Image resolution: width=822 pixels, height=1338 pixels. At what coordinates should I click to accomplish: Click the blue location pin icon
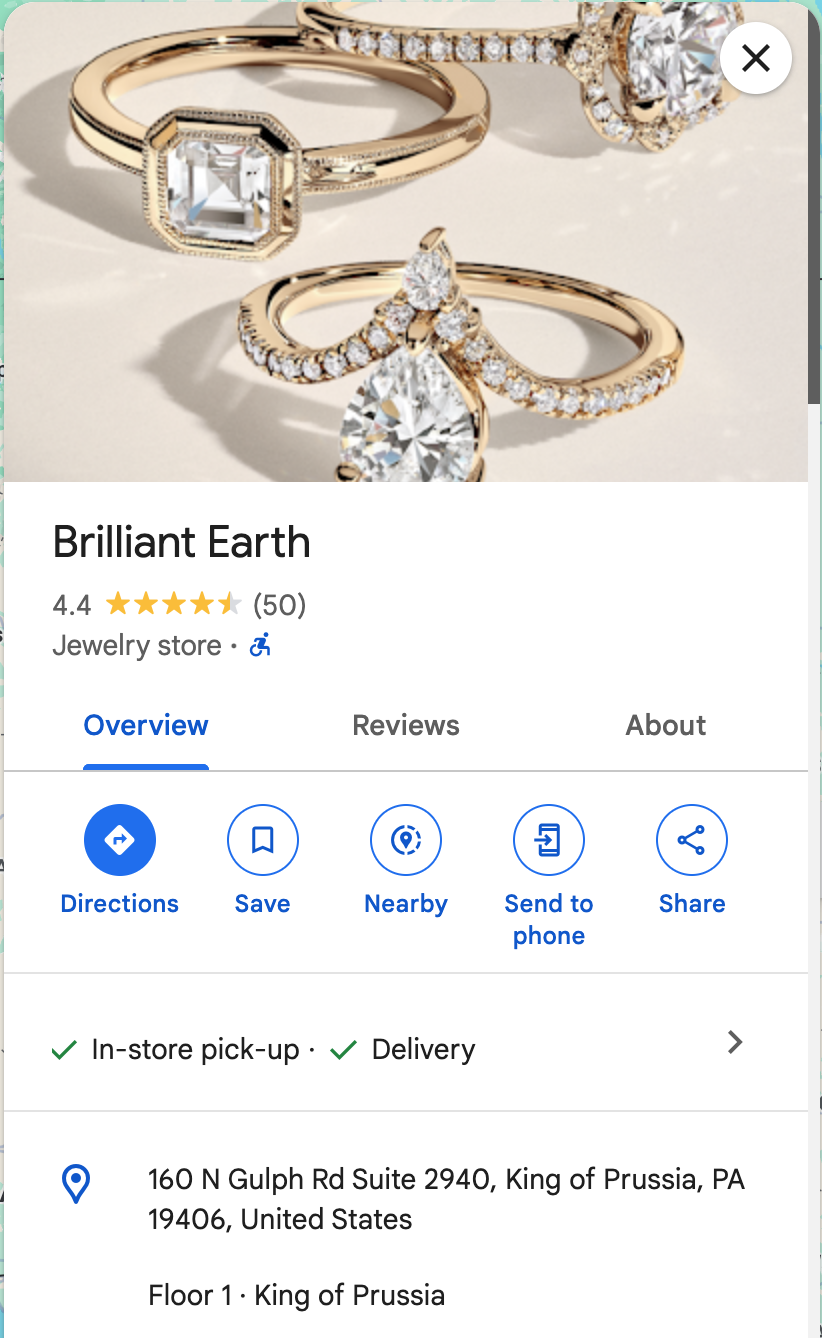click(76, 1184)
